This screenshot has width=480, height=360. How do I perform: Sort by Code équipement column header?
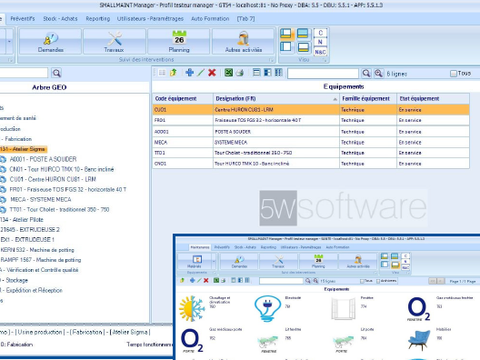pos(183,99)
